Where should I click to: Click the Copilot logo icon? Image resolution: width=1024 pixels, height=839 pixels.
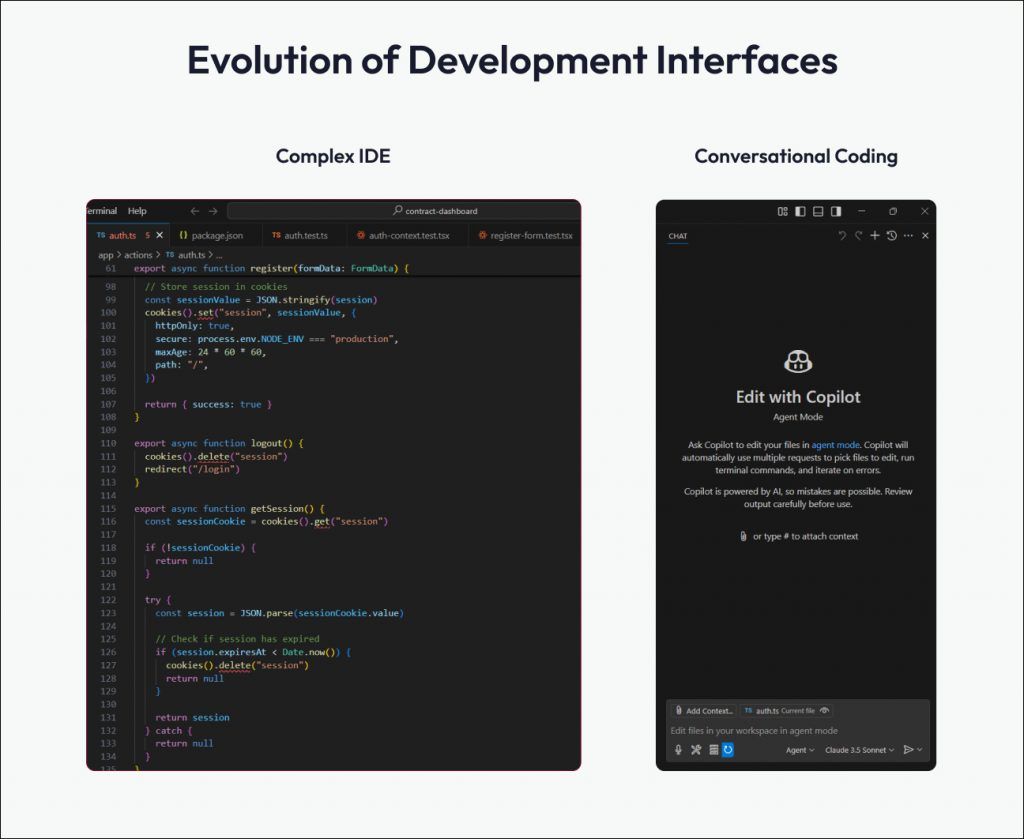(798, 362)
